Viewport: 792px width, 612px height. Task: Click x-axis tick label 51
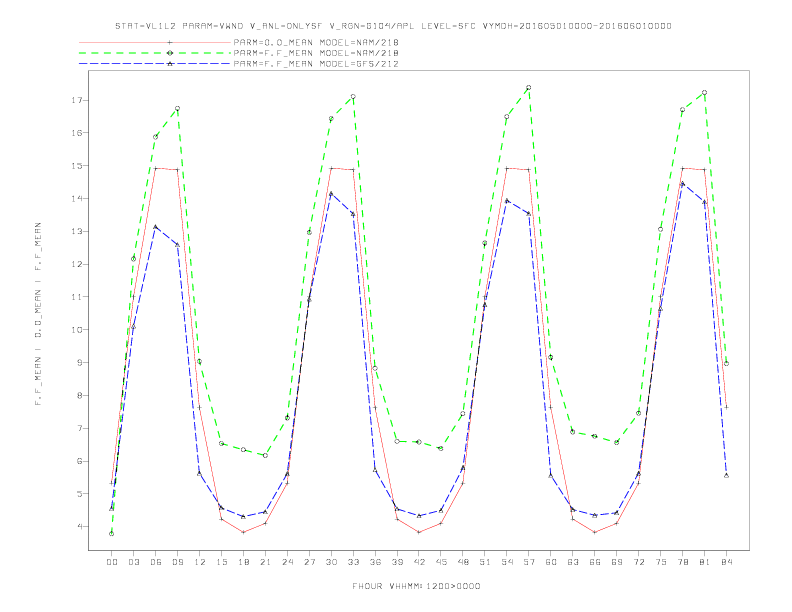(x=485, y=562)
